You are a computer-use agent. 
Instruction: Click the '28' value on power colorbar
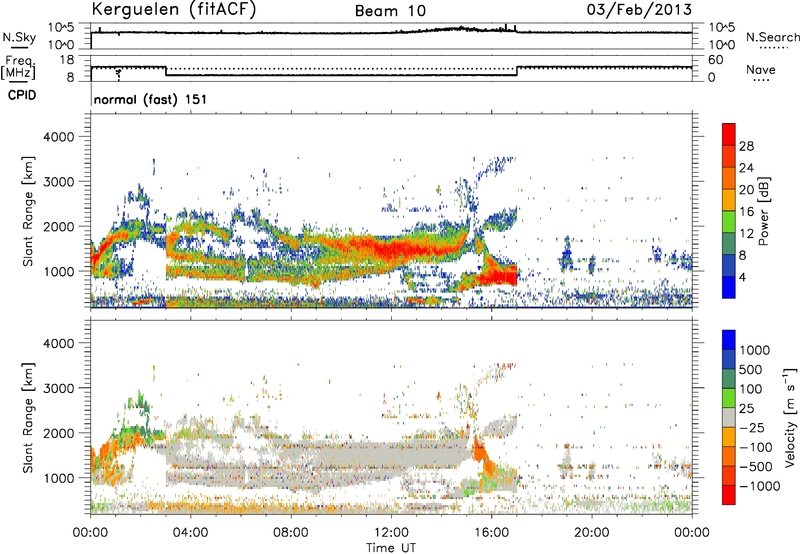tap(746, 146)
